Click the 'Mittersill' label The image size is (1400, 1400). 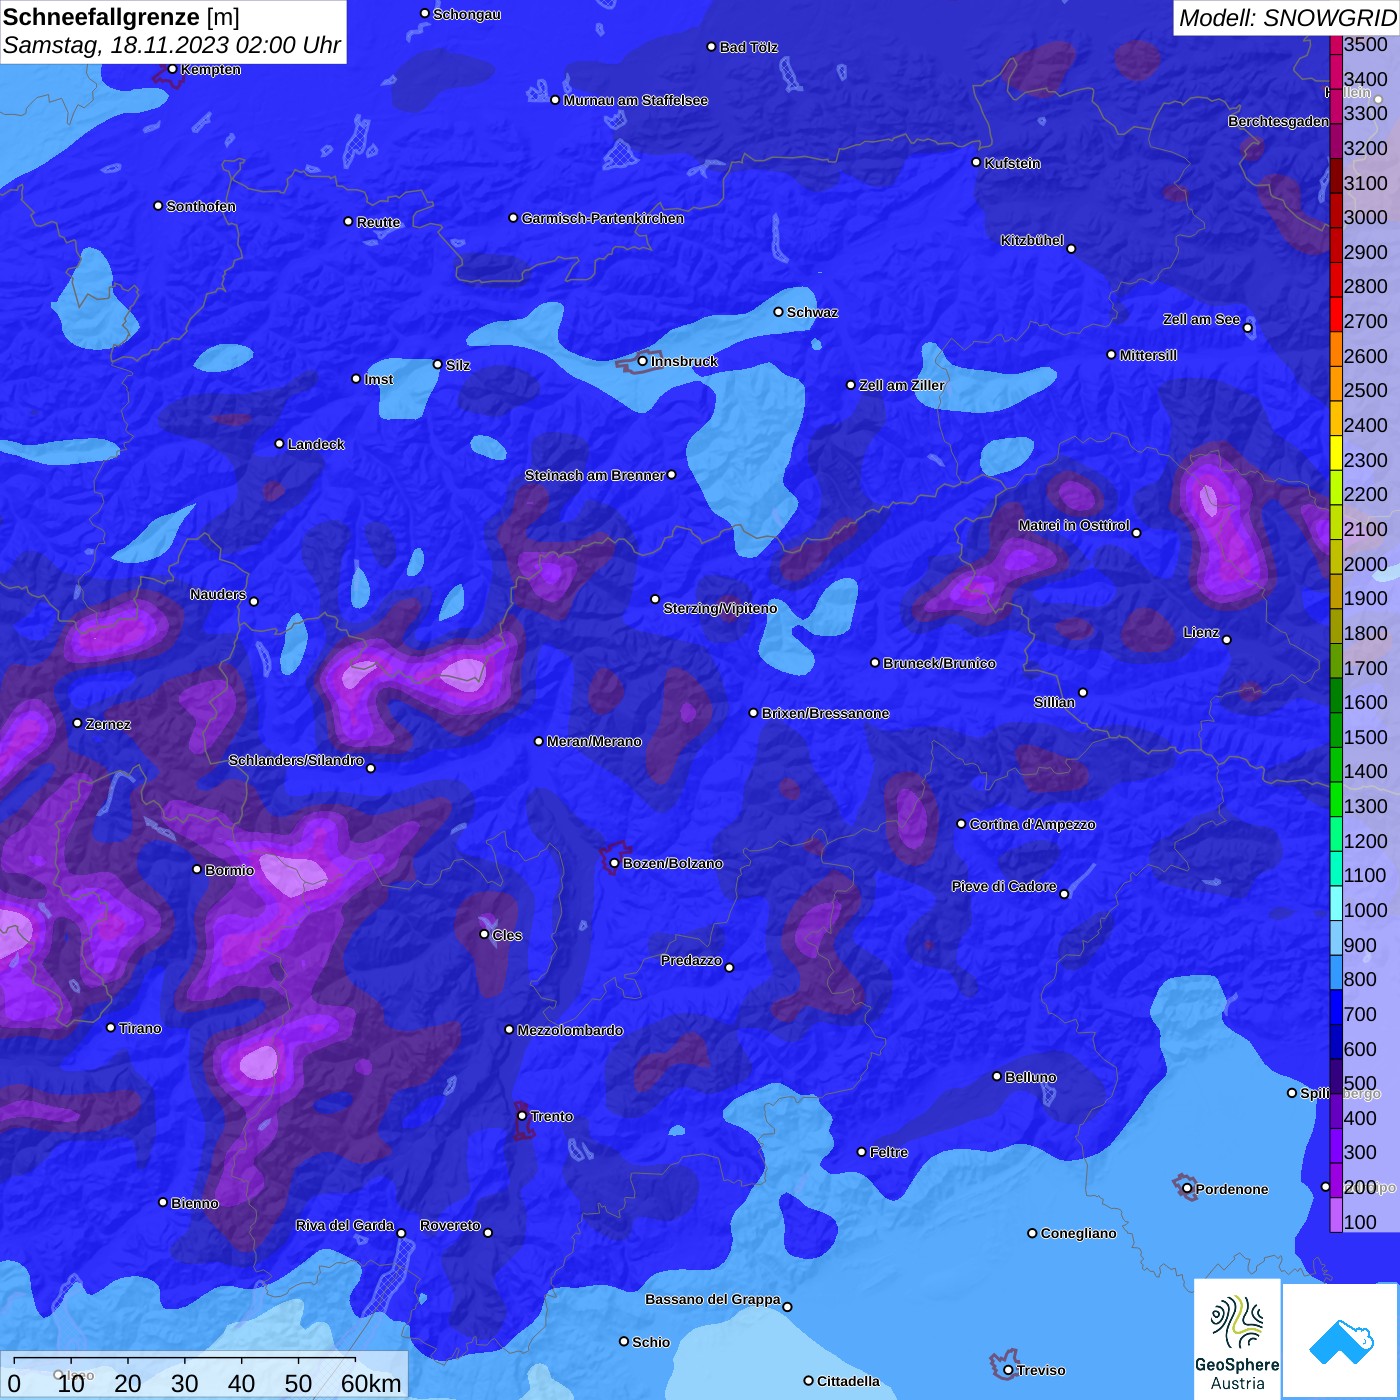pos(1148,355)
